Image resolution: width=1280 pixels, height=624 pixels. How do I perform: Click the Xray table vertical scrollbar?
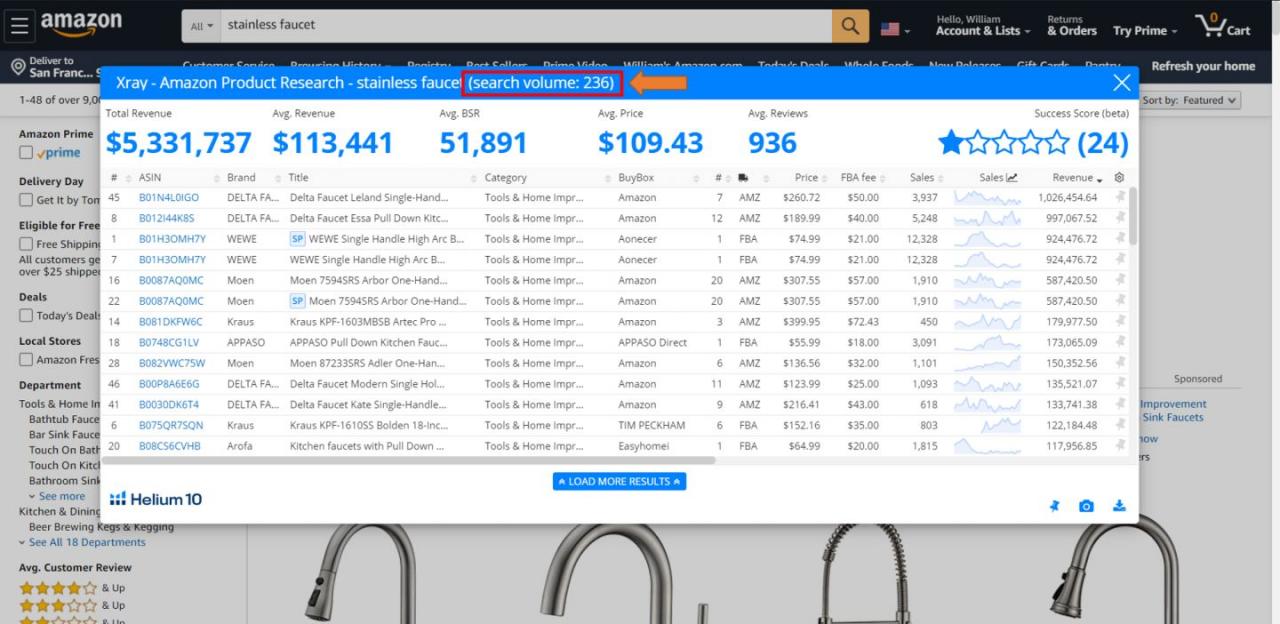(1132, 216)
